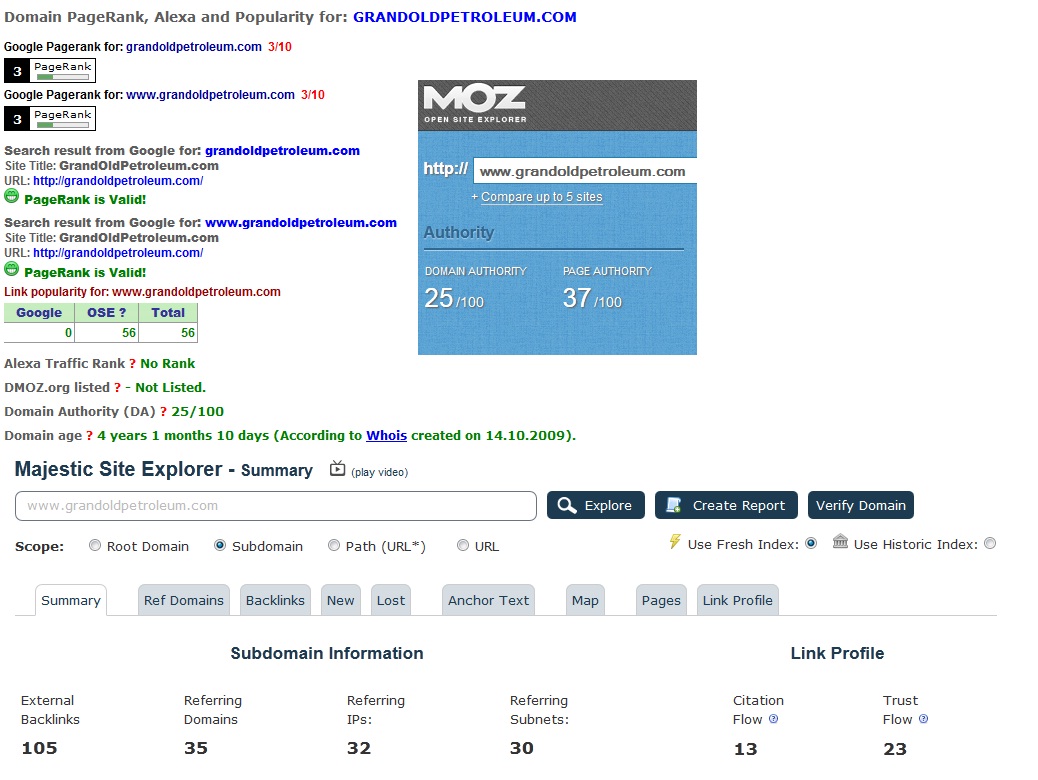The image size is (1038, 780).
Task: Click the question mark beside Domain Authority (DA)
Action: coord(163,411)
